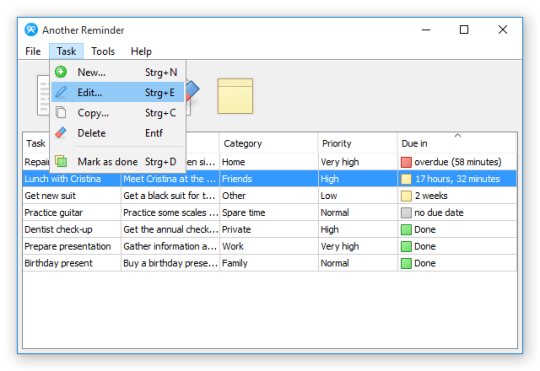Close the Another Reminder window
This screenshot has height=371, width=540.
click(x=503, y=30)
